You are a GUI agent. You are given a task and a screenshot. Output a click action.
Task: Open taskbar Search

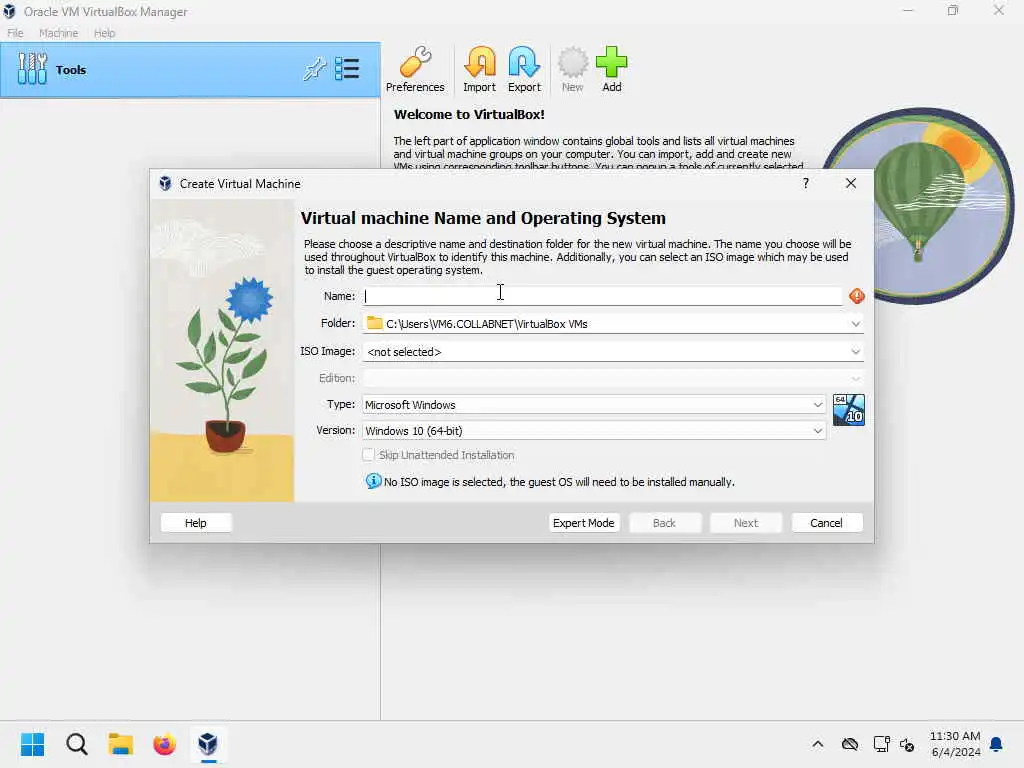click(x=76, y=744)
